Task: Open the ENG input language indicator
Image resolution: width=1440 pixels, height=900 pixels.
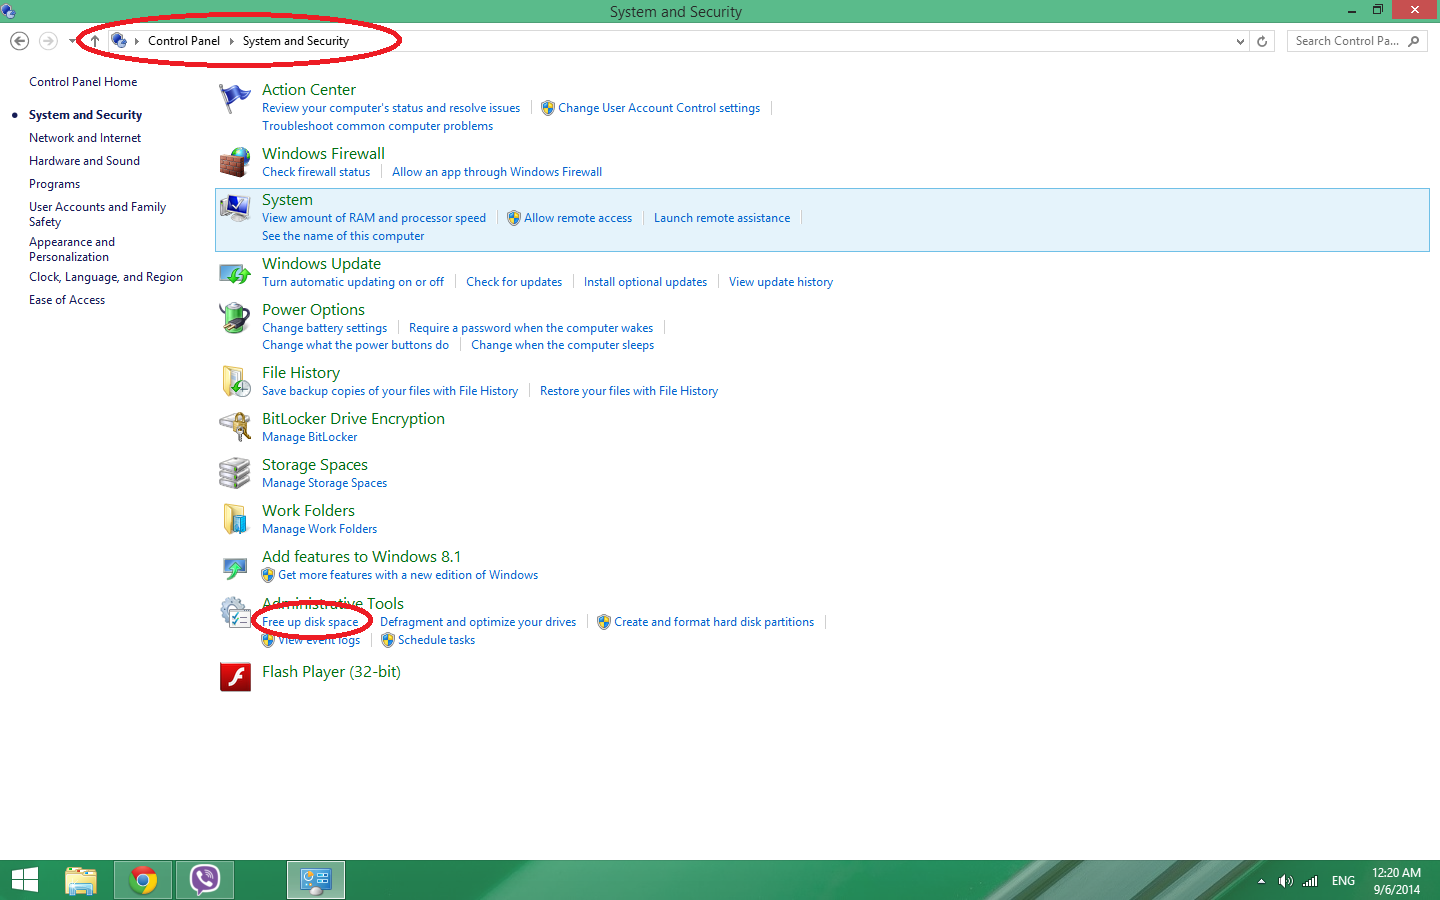Action: tap(1343, 881)
